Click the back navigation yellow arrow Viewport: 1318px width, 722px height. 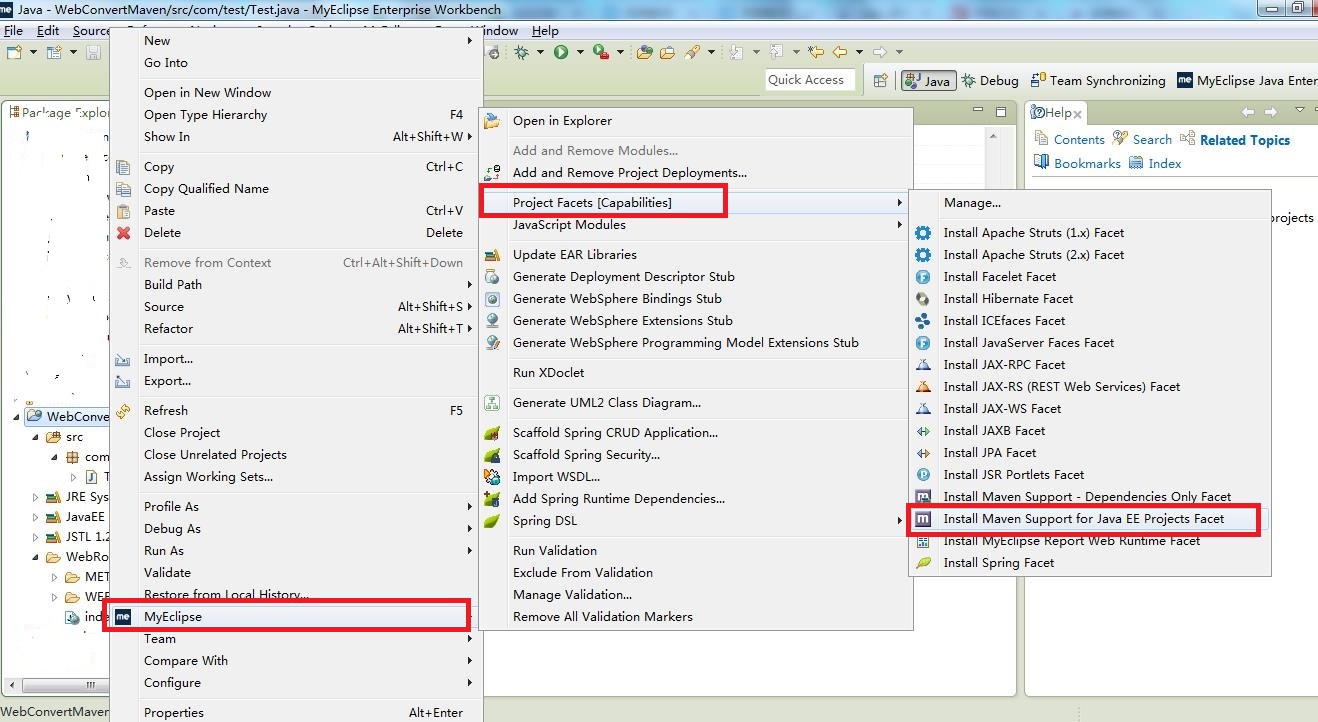[840, 52]
